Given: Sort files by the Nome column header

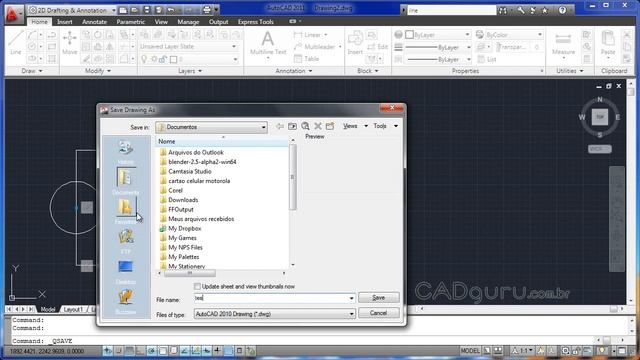Looking at the screenshot, I should tap(222, 141).
